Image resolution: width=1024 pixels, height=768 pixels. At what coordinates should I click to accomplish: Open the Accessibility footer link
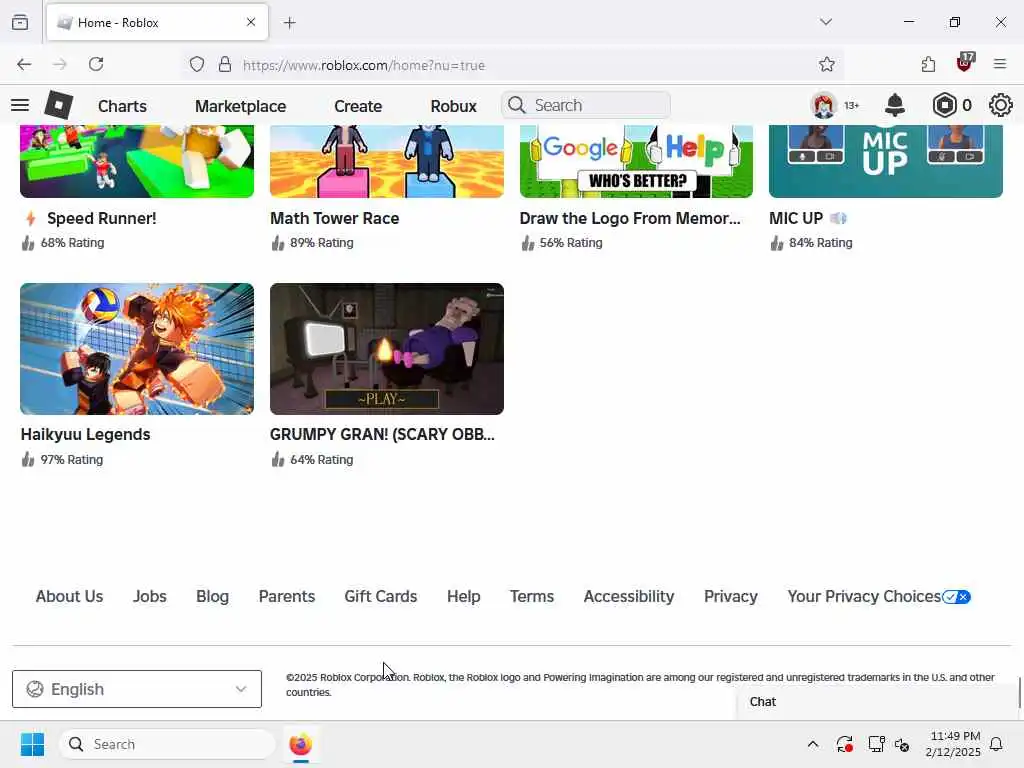point(629,596)
